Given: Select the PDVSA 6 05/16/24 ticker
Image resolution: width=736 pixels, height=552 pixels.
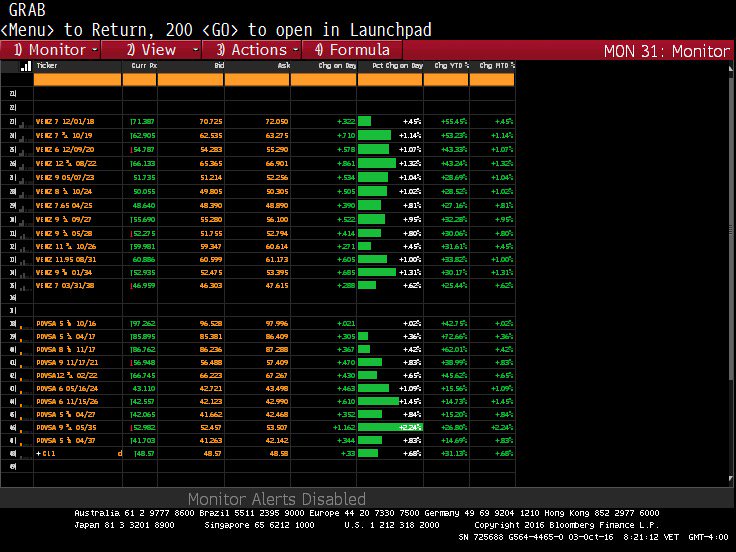Looking at the screenshot, I should tap(67, 389).
